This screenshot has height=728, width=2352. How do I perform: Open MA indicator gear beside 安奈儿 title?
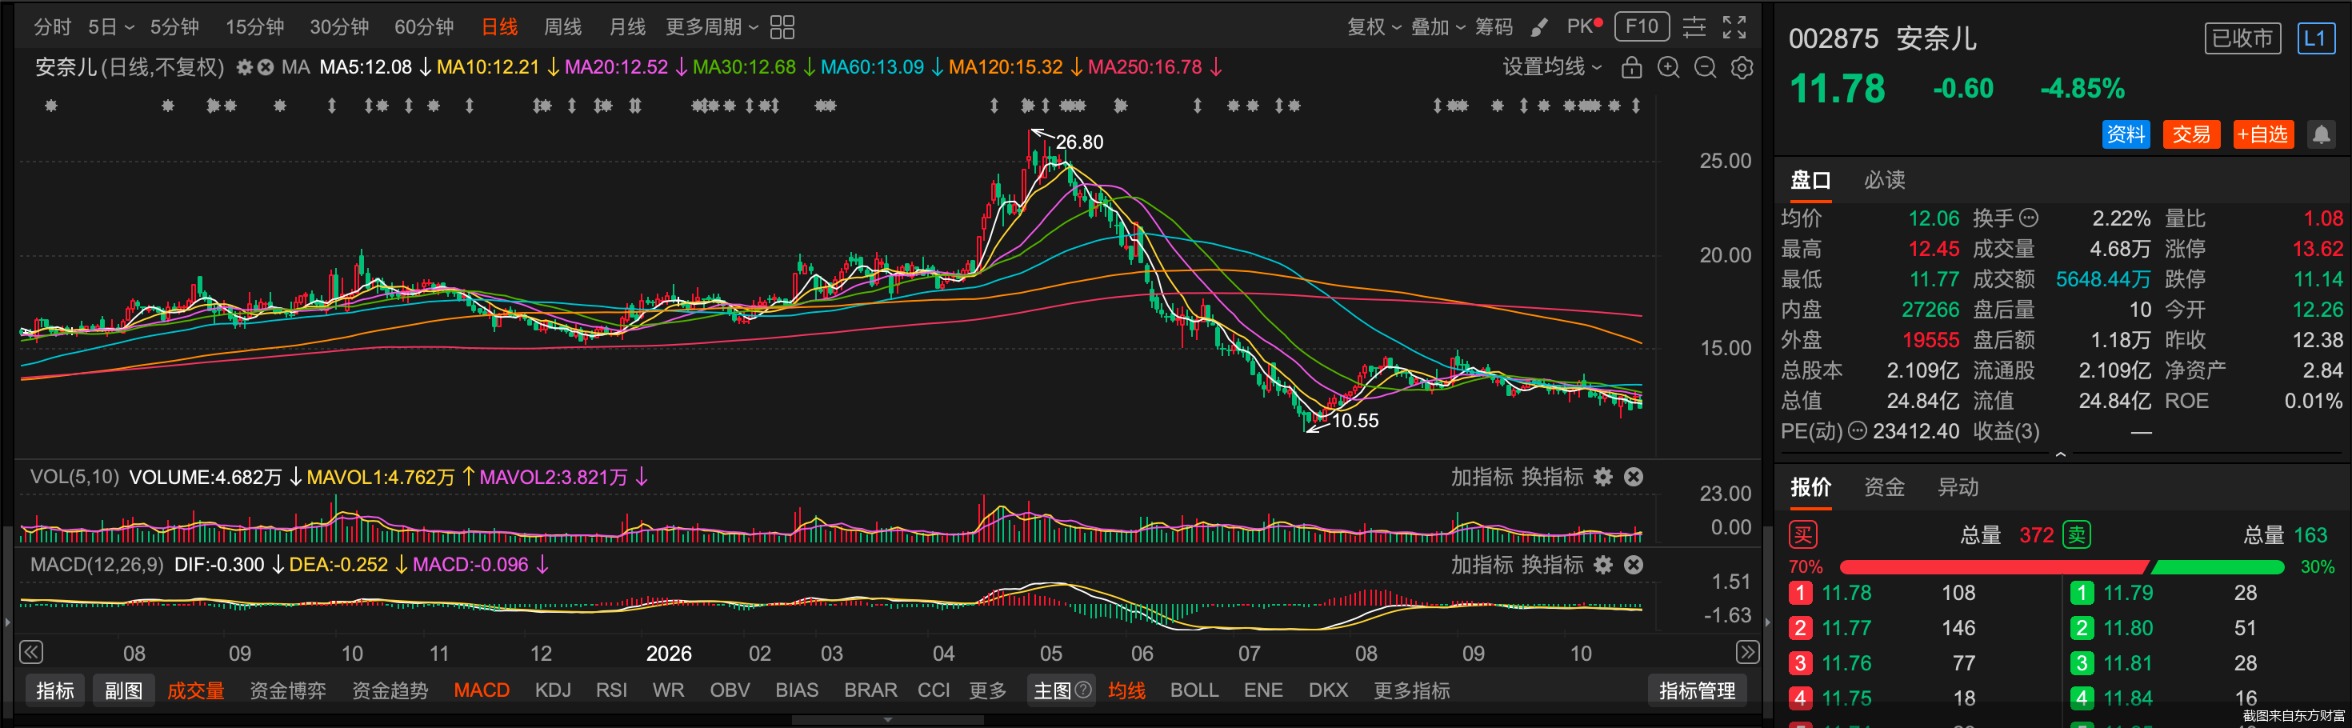pos(244,67)
